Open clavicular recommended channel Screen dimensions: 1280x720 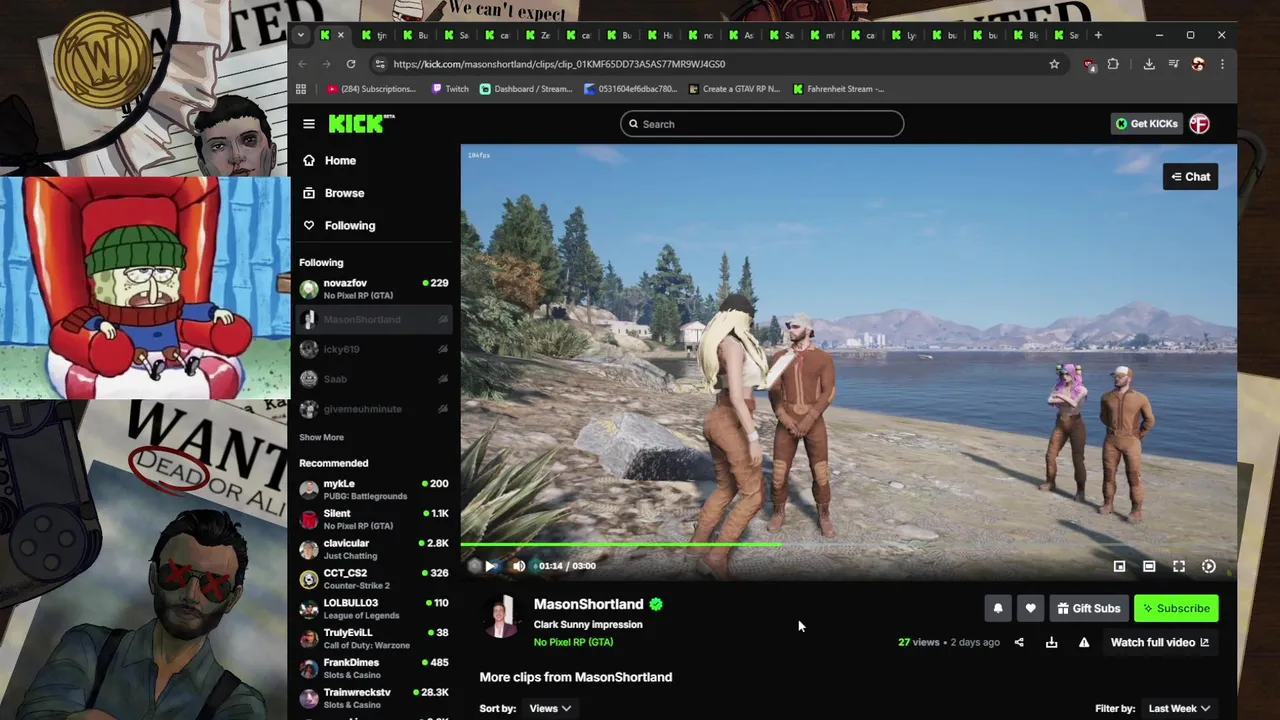(x=375, y=549)
